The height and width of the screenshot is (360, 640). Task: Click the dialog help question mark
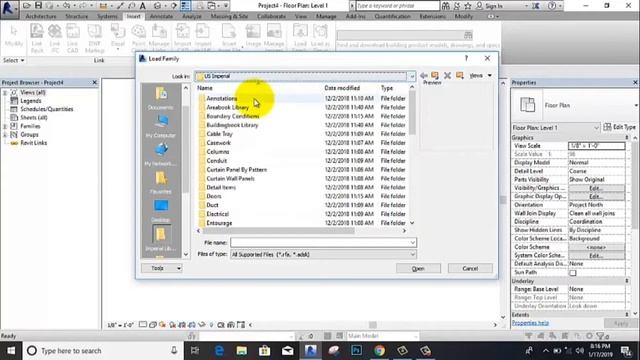467,58
